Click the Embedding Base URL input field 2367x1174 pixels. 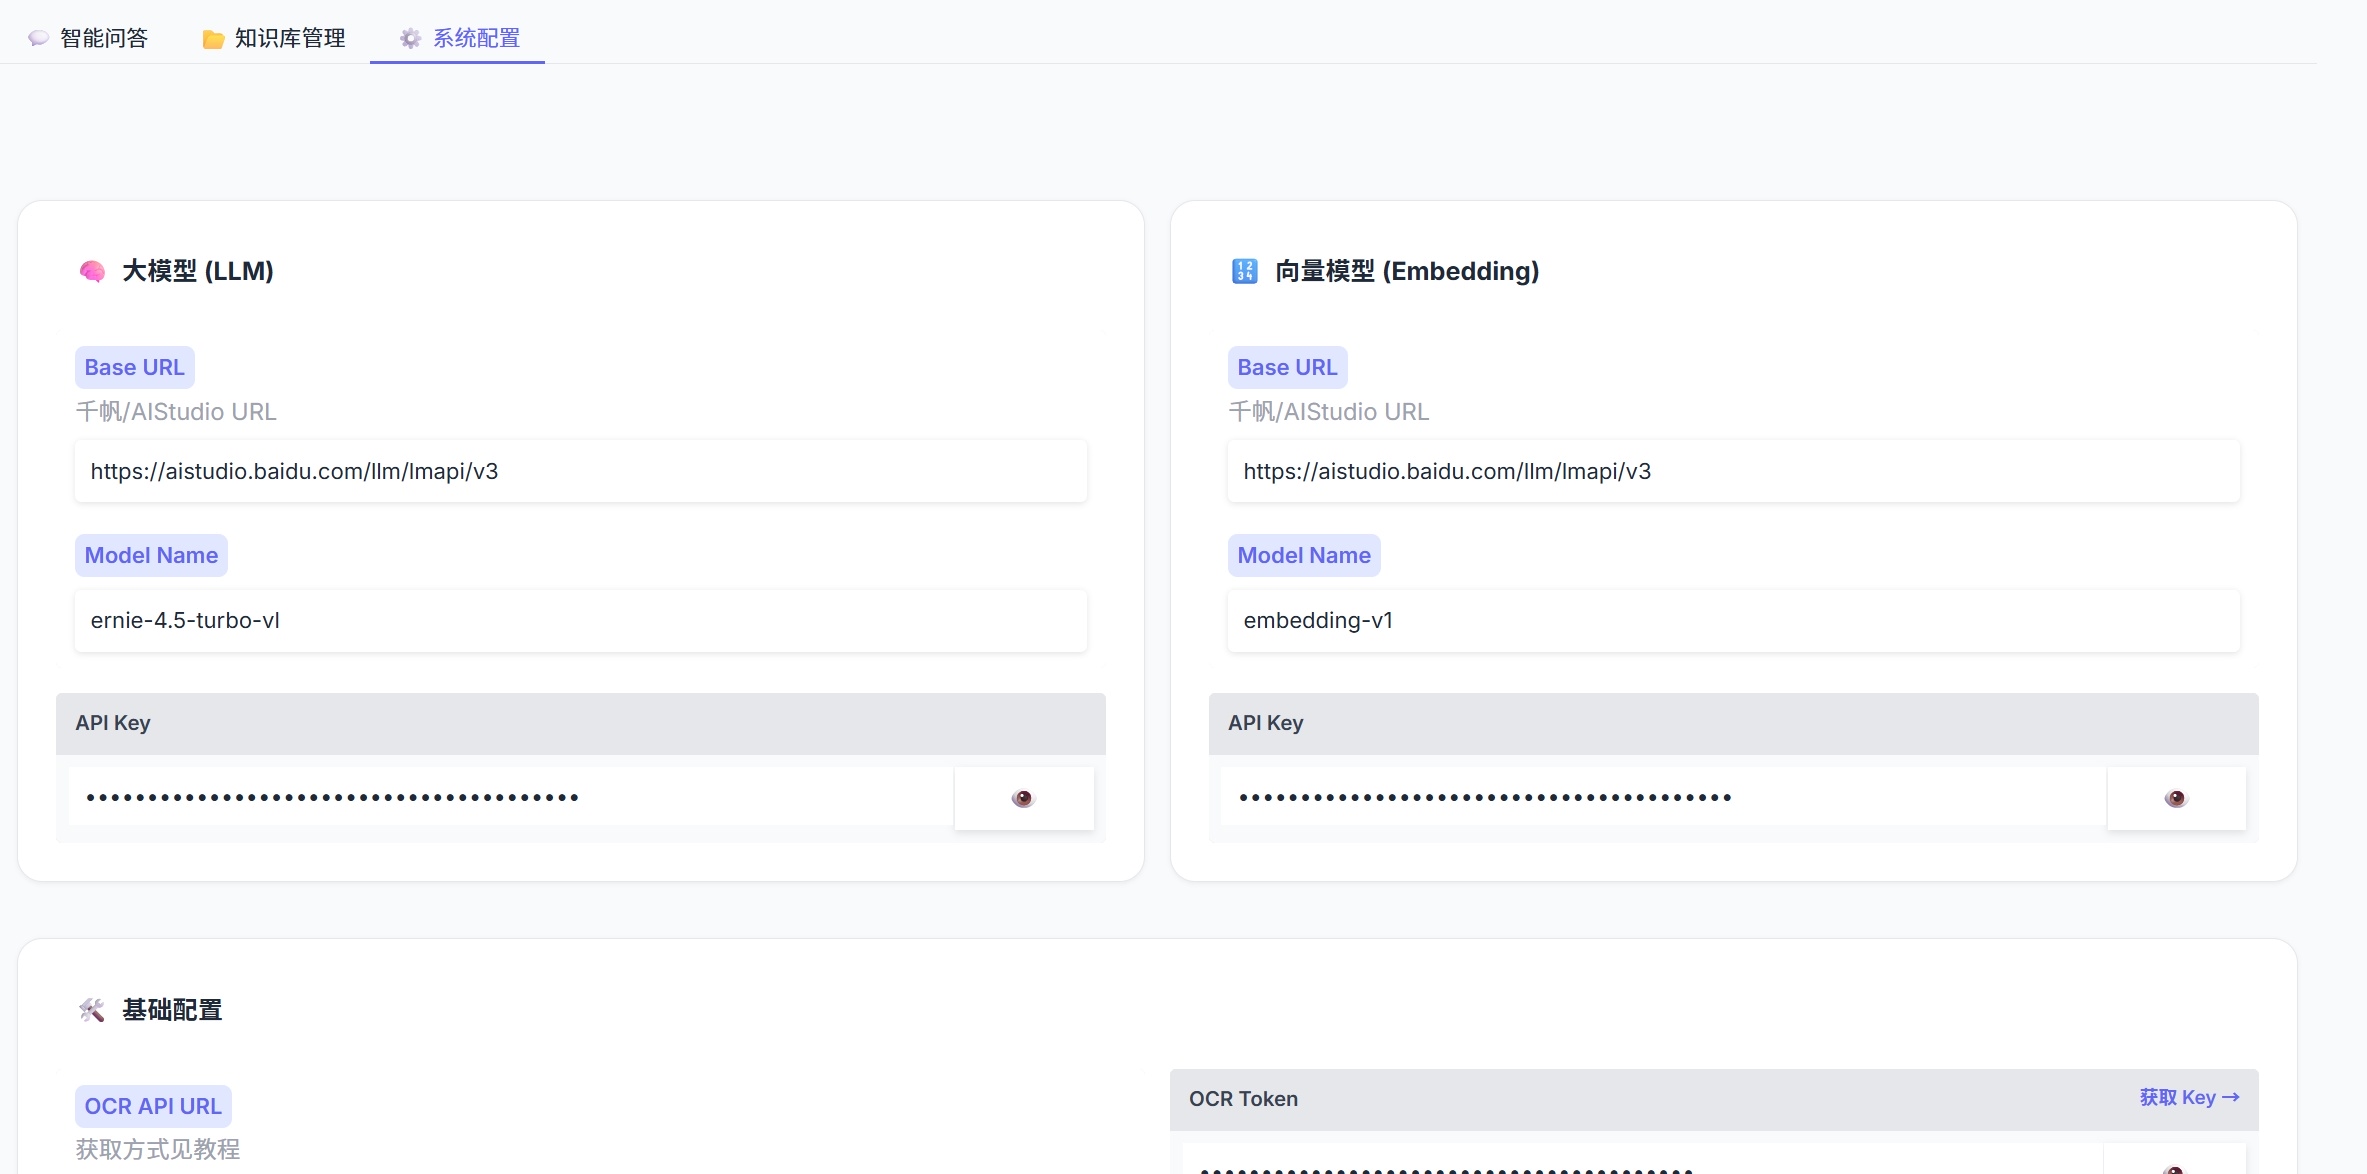[1732, 471]
